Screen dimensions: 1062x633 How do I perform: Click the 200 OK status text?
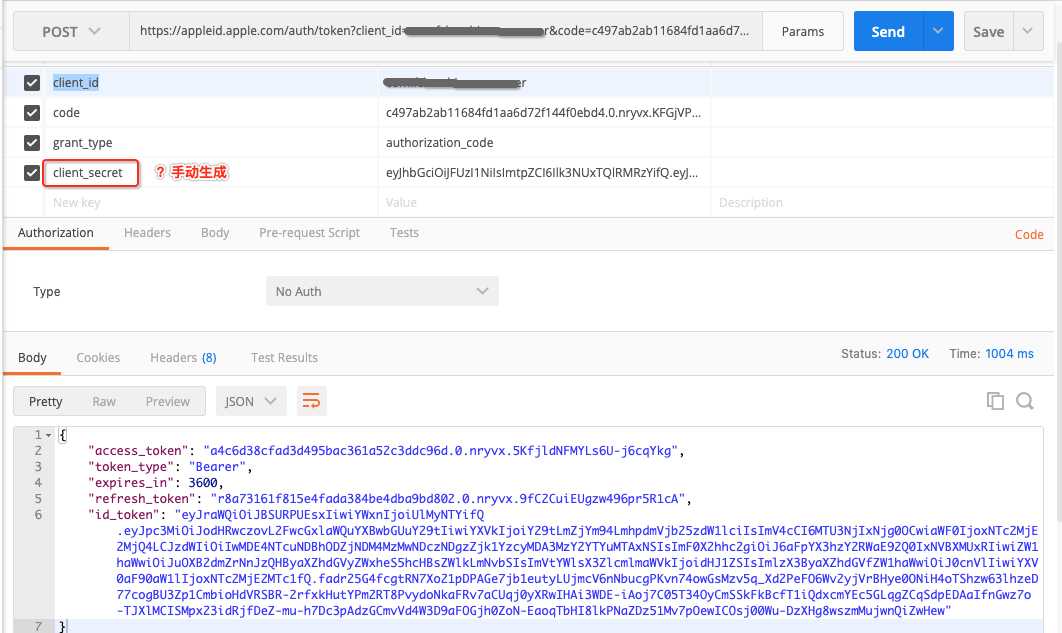tap(908, 353)
